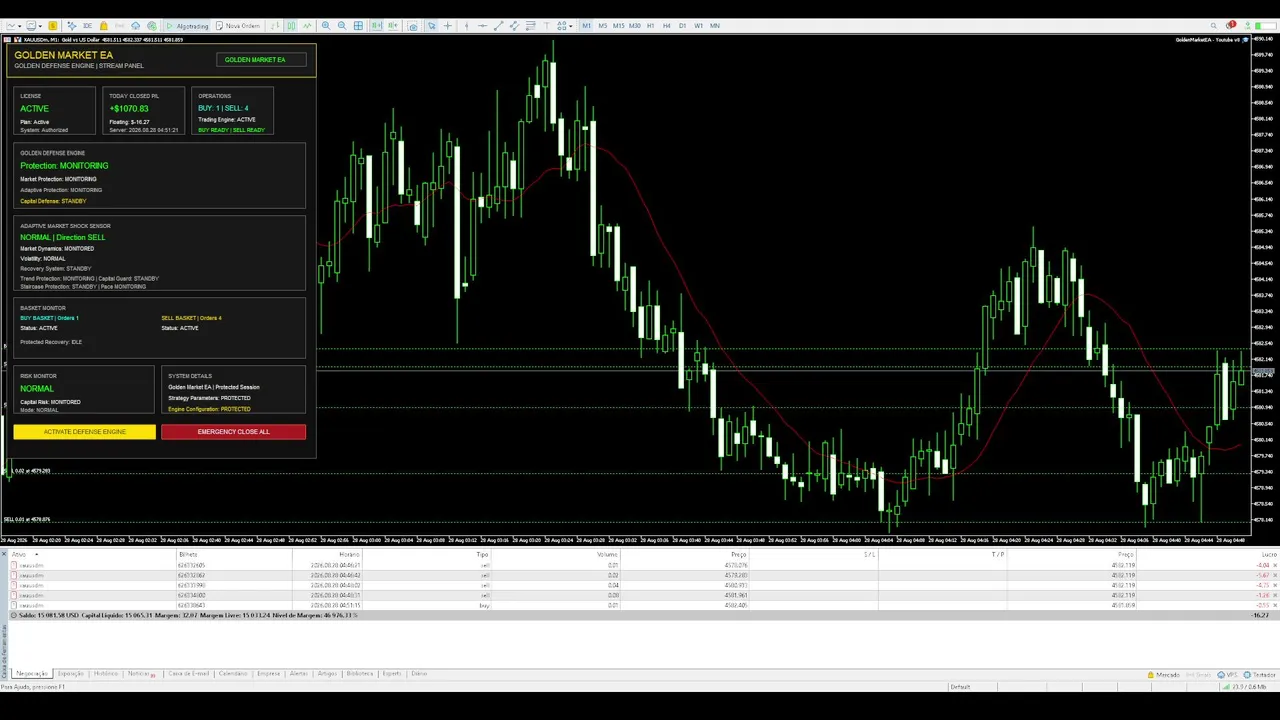The width and height of the screenshot is (1280, 720).
Task: Click ACTIVATE DEFENSE ENGINE yellow button
Action: [x=85, y=432]
